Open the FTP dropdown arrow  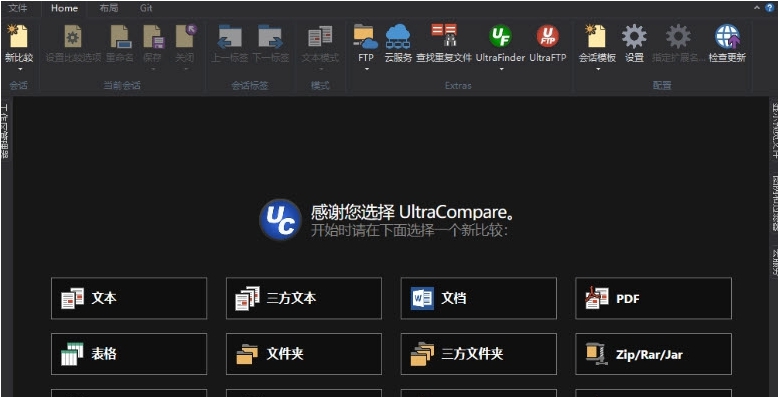[366, 69]
